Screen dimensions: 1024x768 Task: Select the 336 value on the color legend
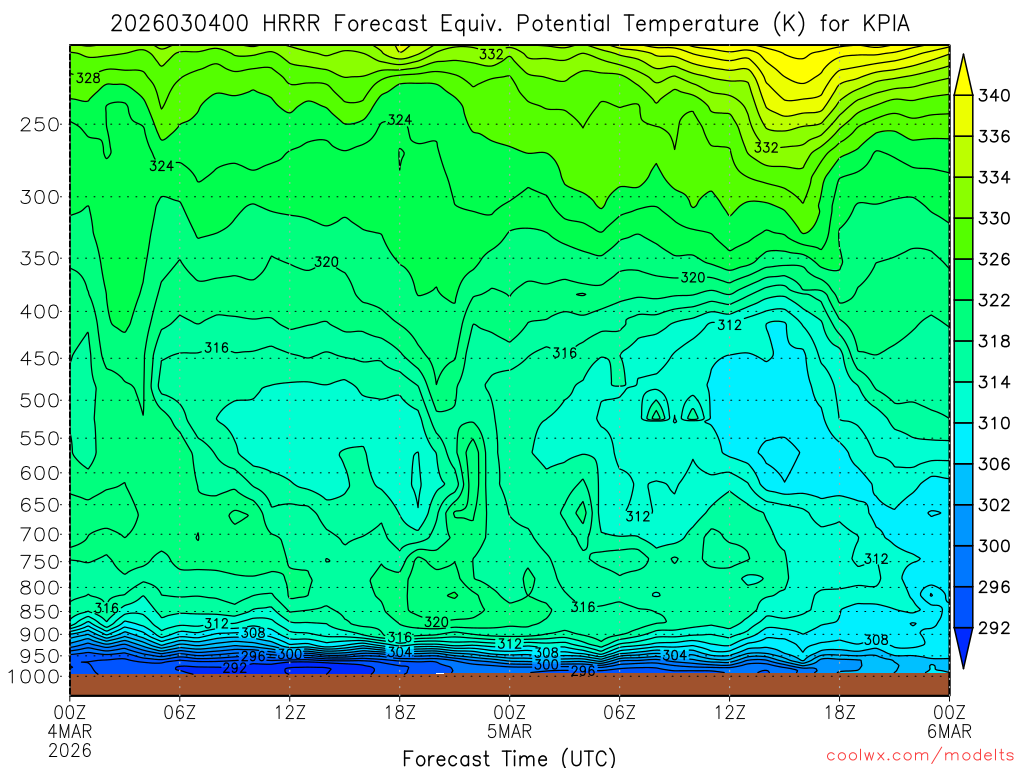point(993,136)
